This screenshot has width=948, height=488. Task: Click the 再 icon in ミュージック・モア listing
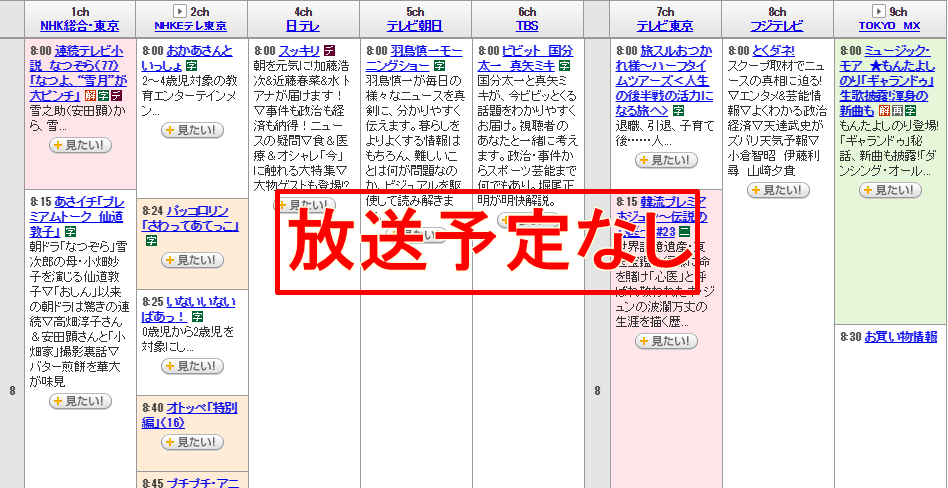(x=897, y=111)
